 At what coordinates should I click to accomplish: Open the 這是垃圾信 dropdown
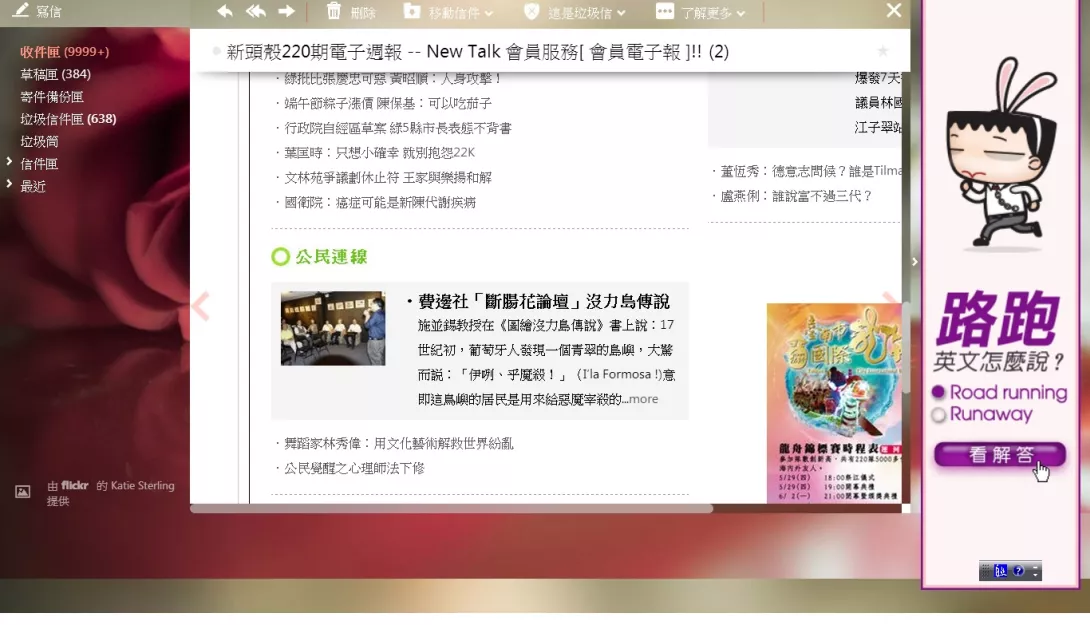(587, 13)
